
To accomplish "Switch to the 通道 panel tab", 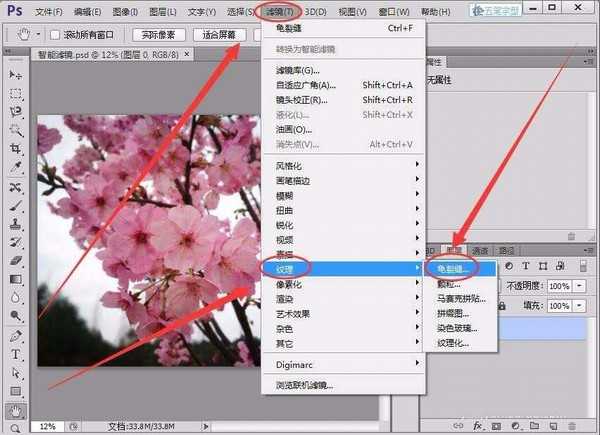I will [479, 249].
